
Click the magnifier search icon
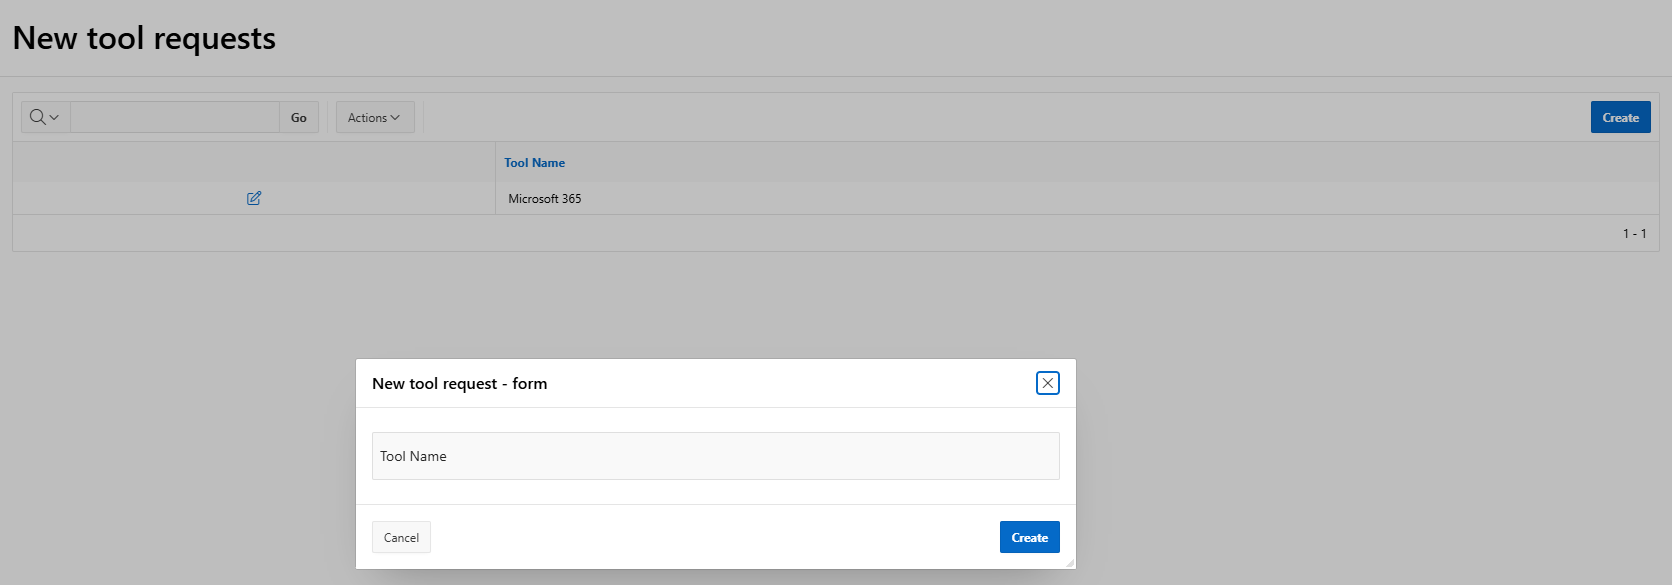(x=37, y=117)
